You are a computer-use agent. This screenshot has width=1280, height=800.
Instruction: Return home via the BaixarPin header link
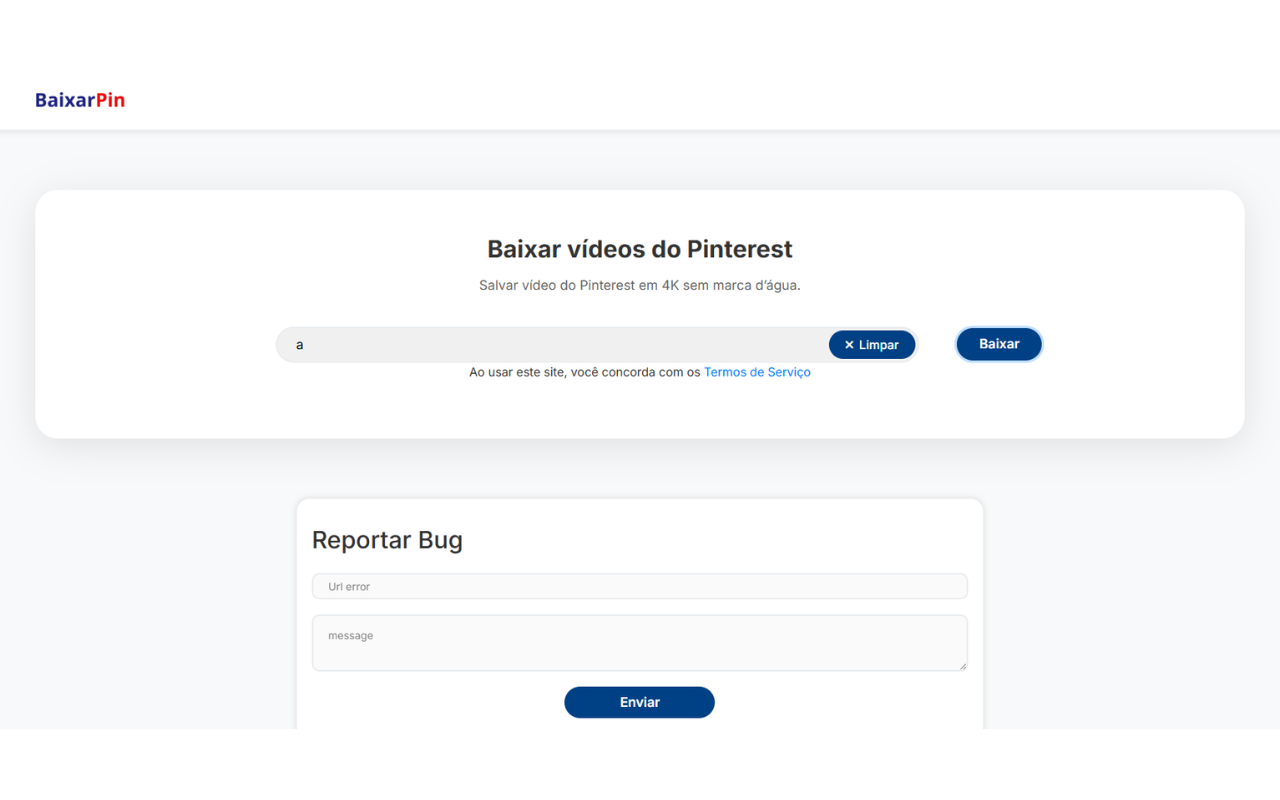[x=80, y=99]
